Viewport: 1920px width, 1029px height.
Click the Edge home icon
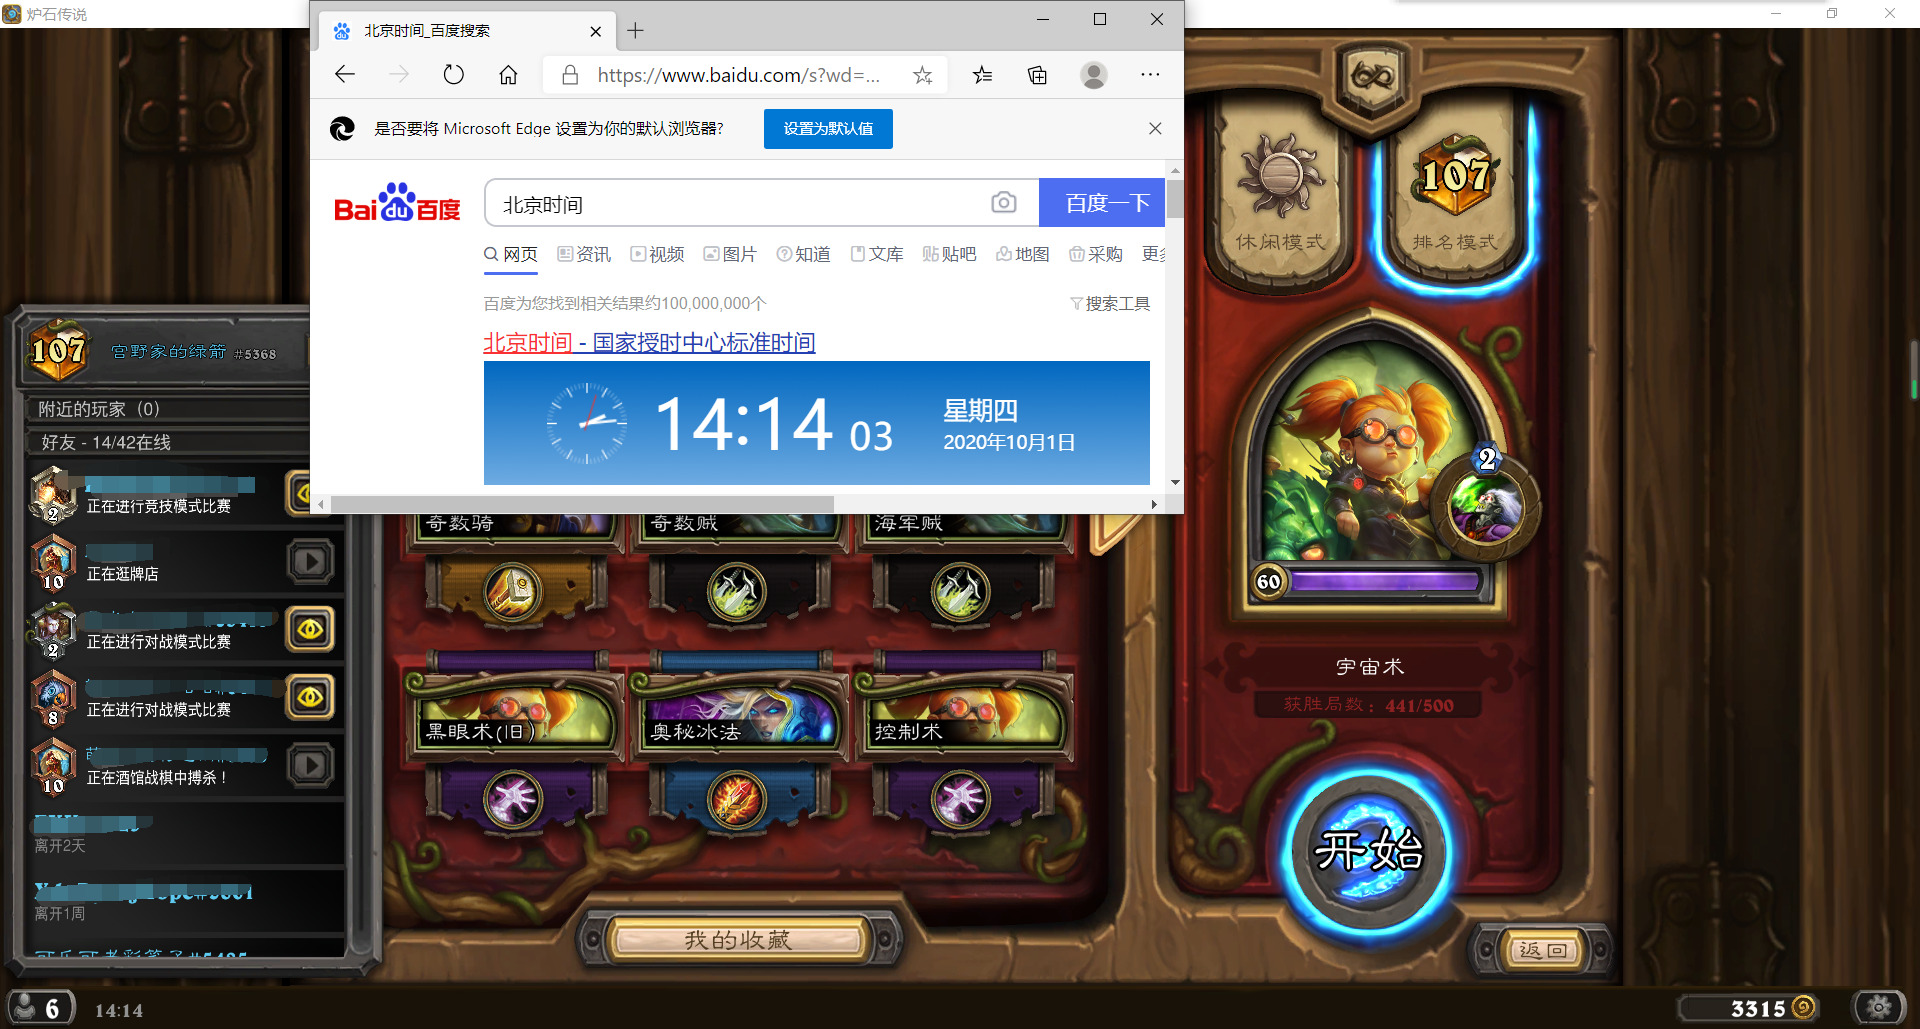508,75
